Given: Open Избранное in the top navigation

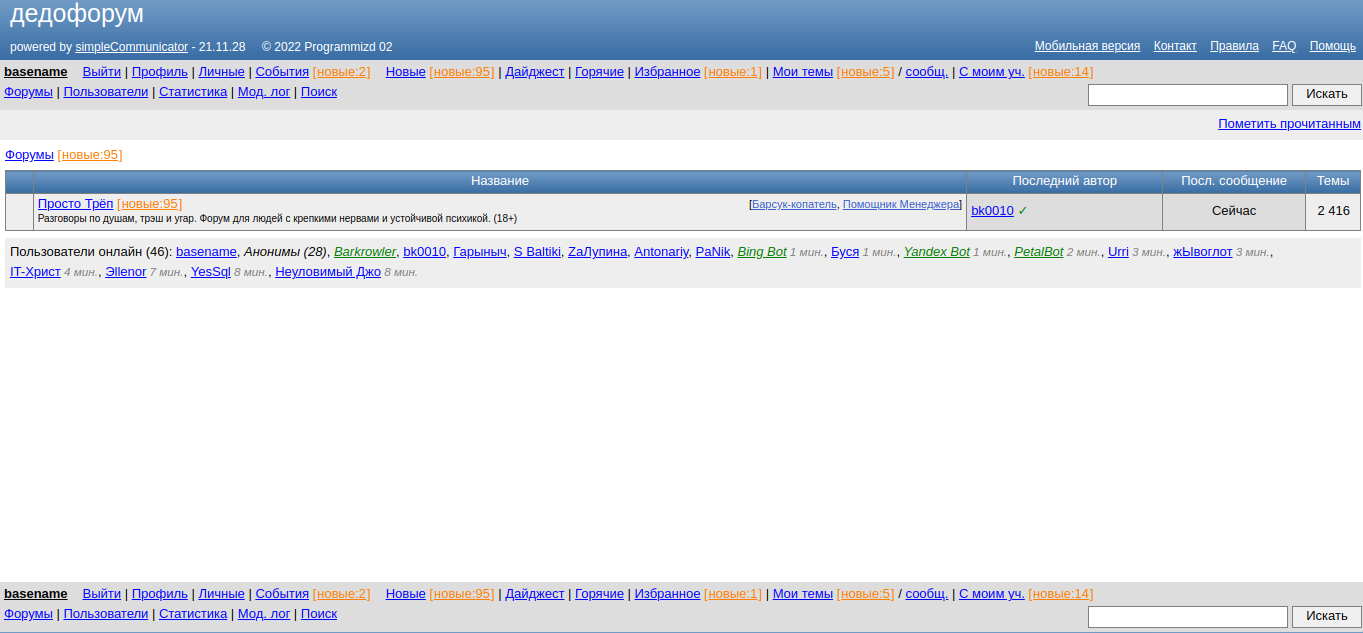Looking at the screenshot, I should click(667, 72).
